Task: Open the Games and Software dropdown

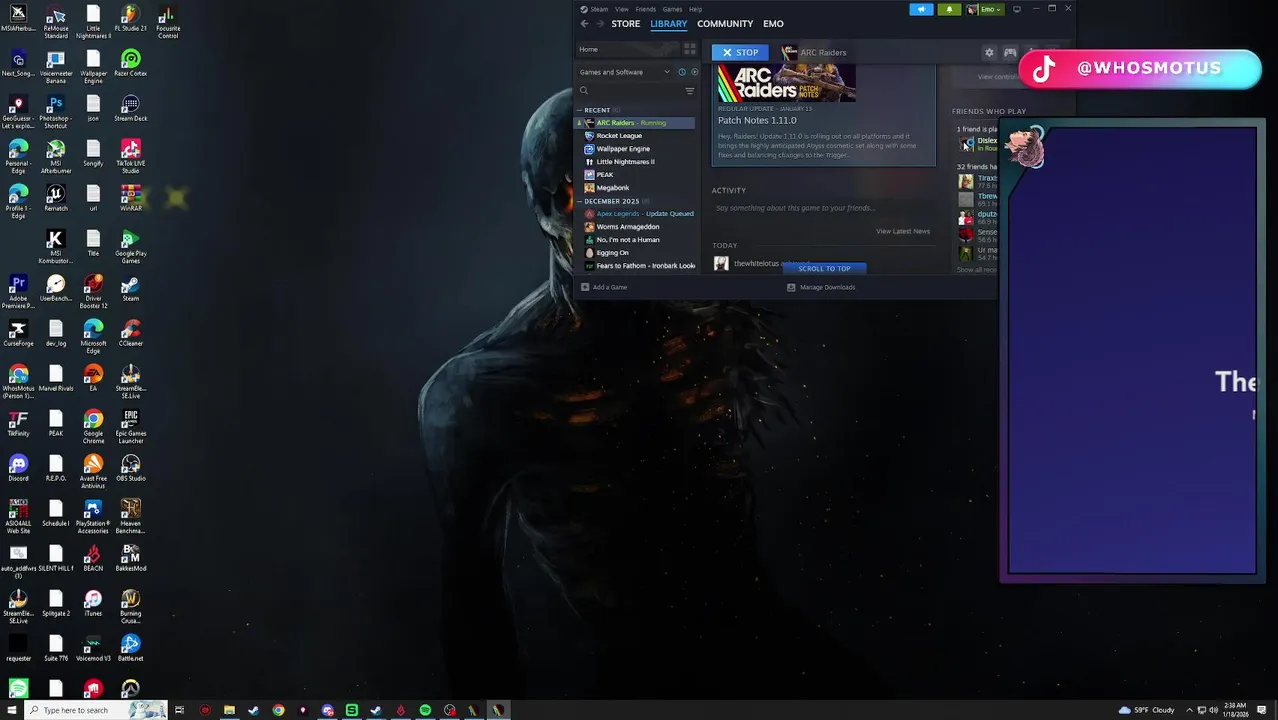Action: 625,72
